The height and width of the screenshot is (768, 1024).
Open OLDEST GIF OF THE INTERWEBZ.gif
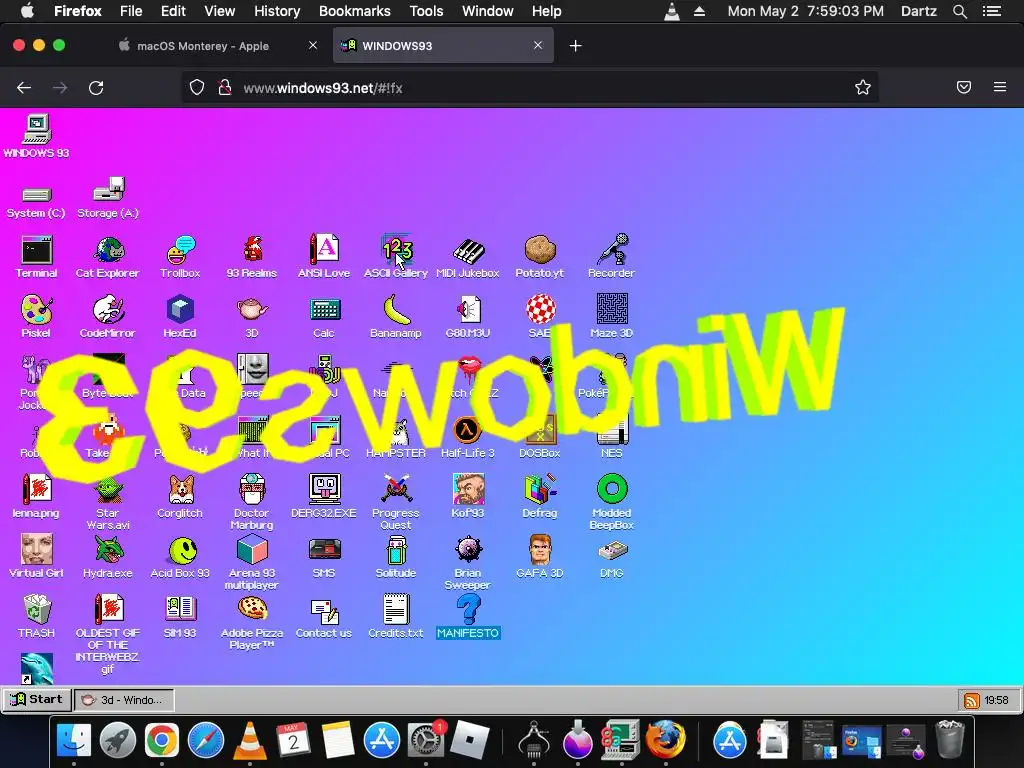(x=108, y=635)
